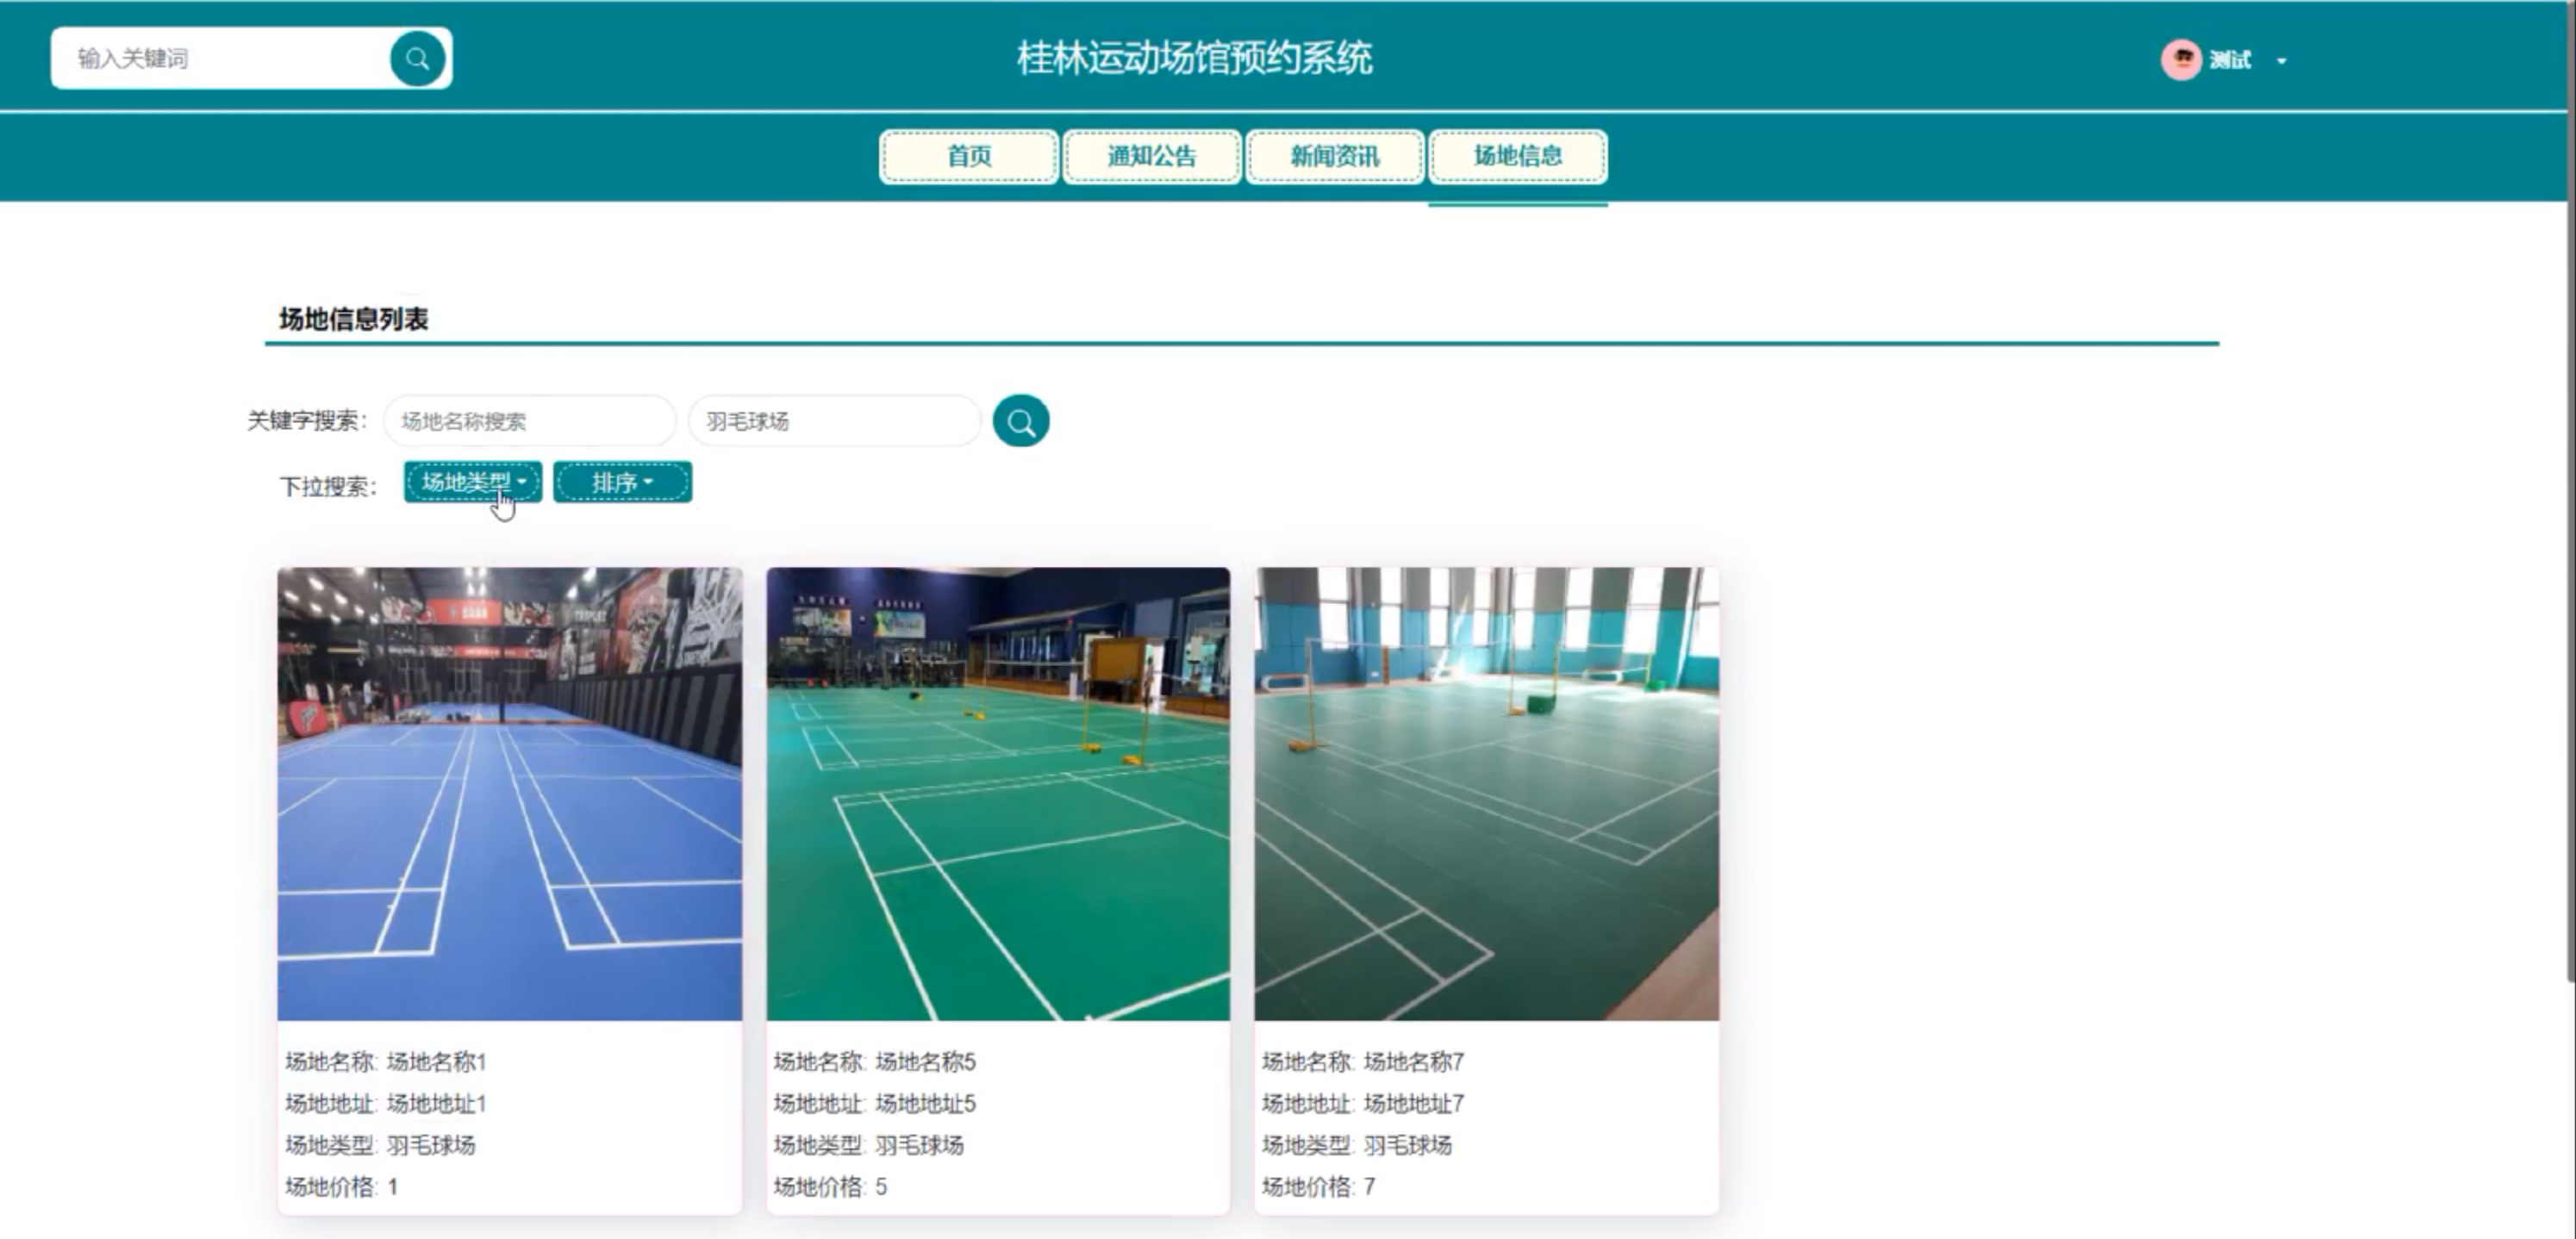Image resolution: width=2576 pixels, height=1239 pixels.
Task: Click the 羽毛球场 search input field
Action: (x=834, y=421)
